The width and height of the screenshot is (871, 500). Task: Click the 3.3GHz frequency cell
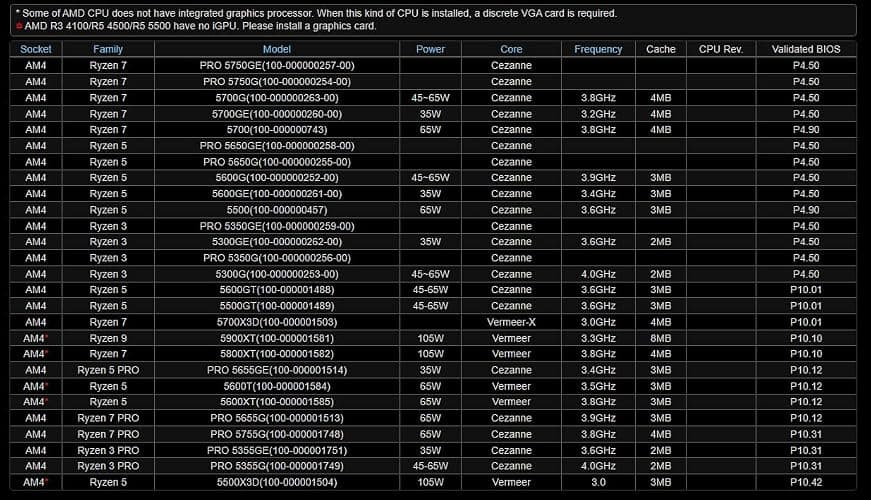598,338
